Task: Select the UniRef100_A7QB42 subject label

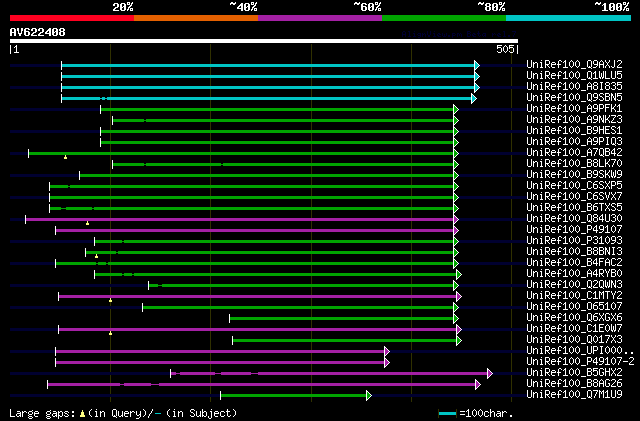Action: pos(574,153)
